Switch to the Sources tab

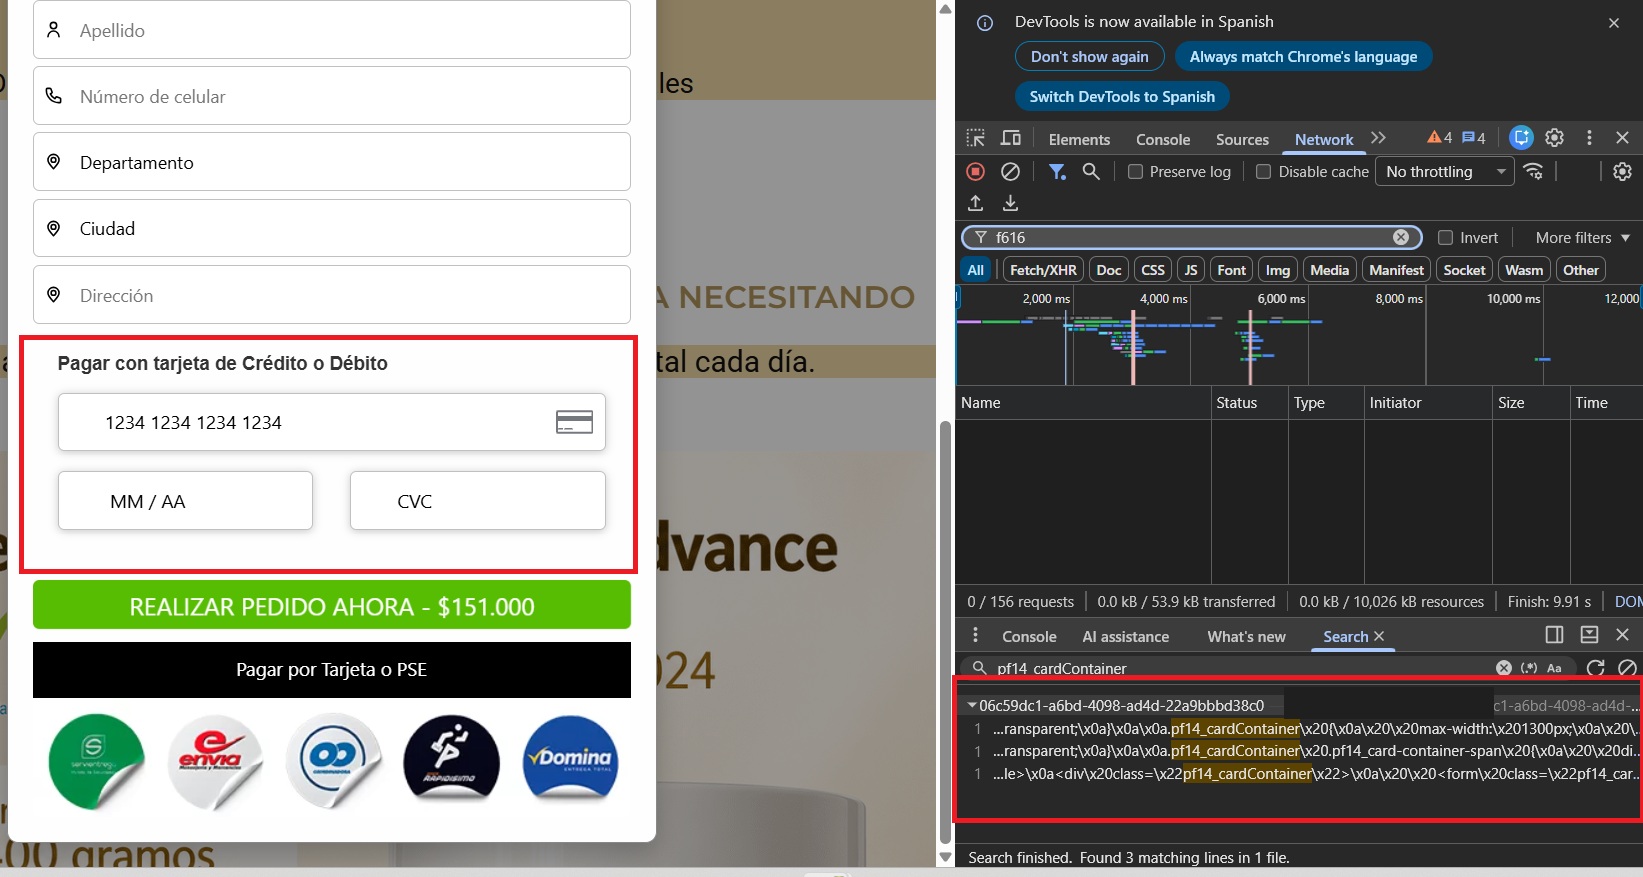1242,139
